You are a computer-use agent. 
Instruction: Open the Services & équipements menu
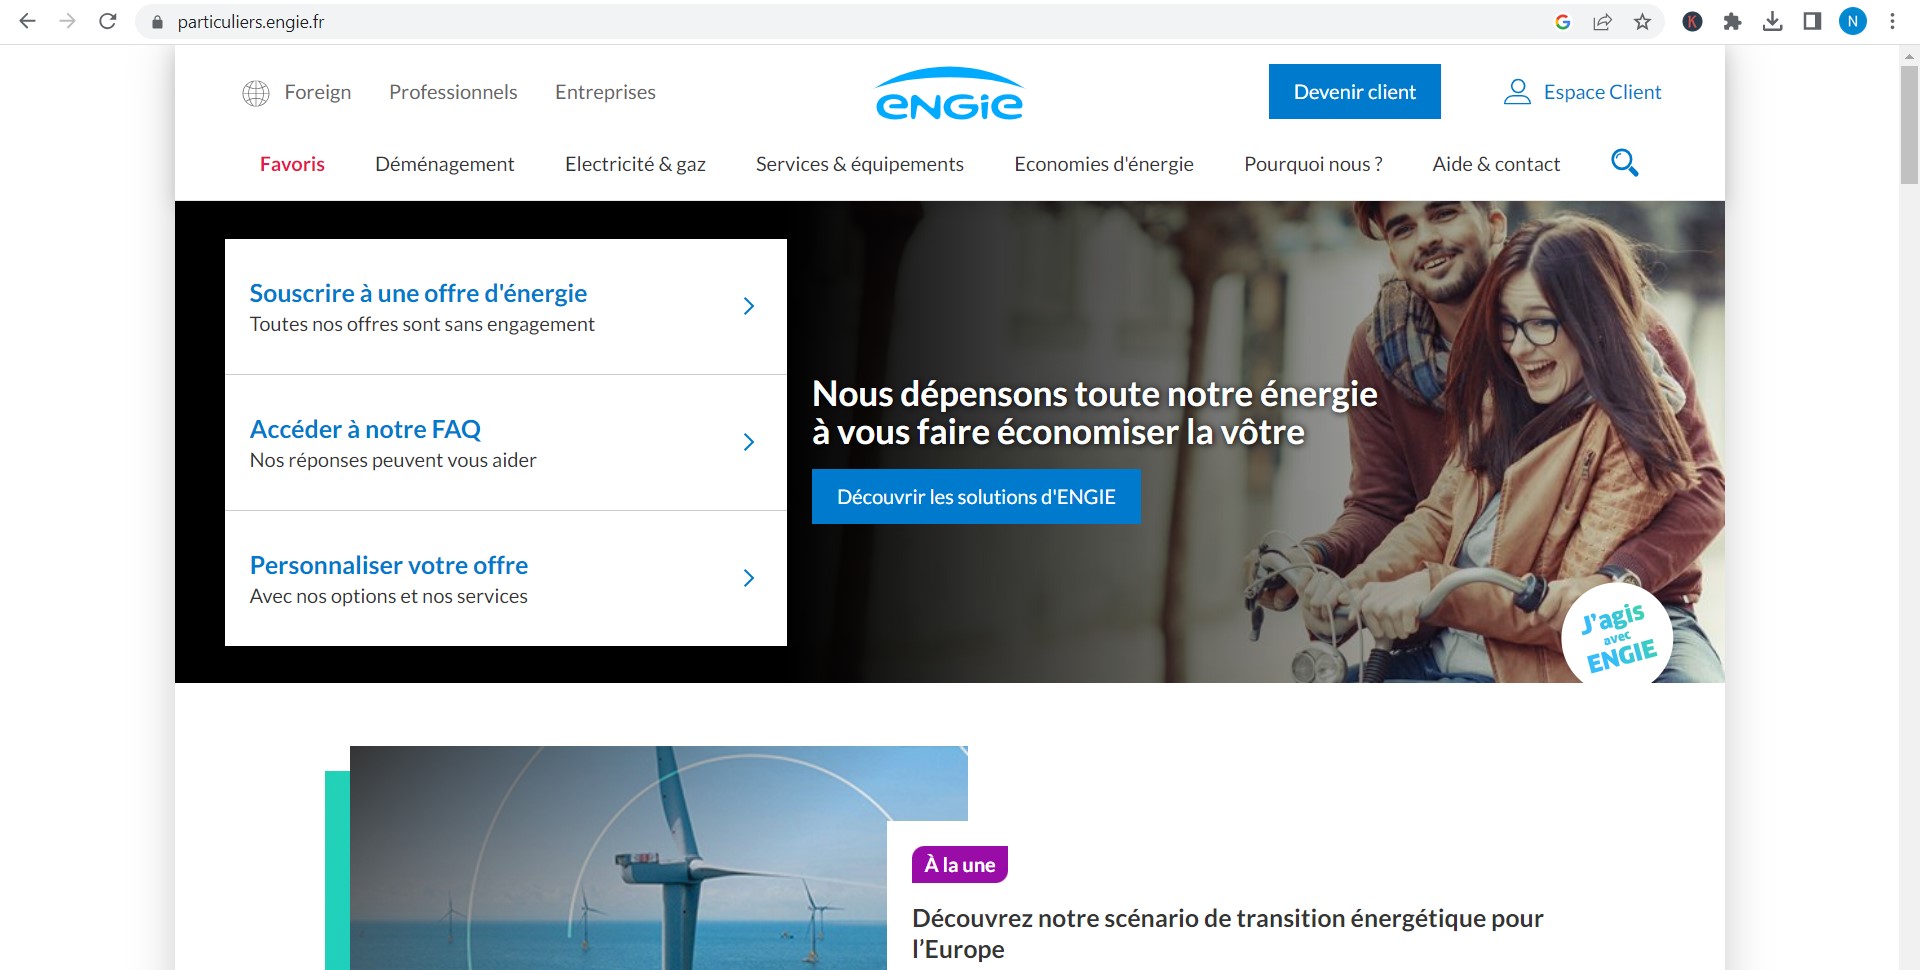pyautogui.click(x=860, y=164)
